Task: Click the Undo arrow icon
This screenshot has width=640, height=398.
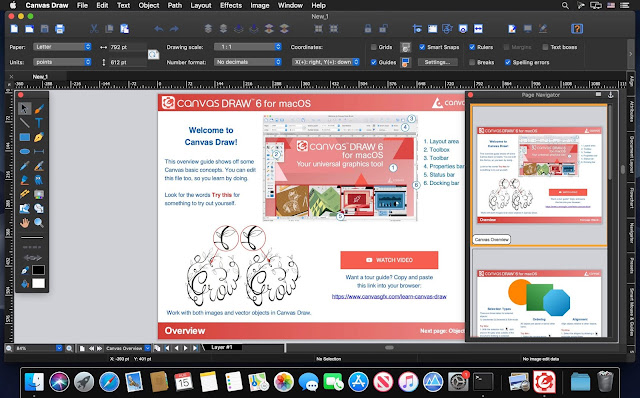Action: click(x=158, y=29)
